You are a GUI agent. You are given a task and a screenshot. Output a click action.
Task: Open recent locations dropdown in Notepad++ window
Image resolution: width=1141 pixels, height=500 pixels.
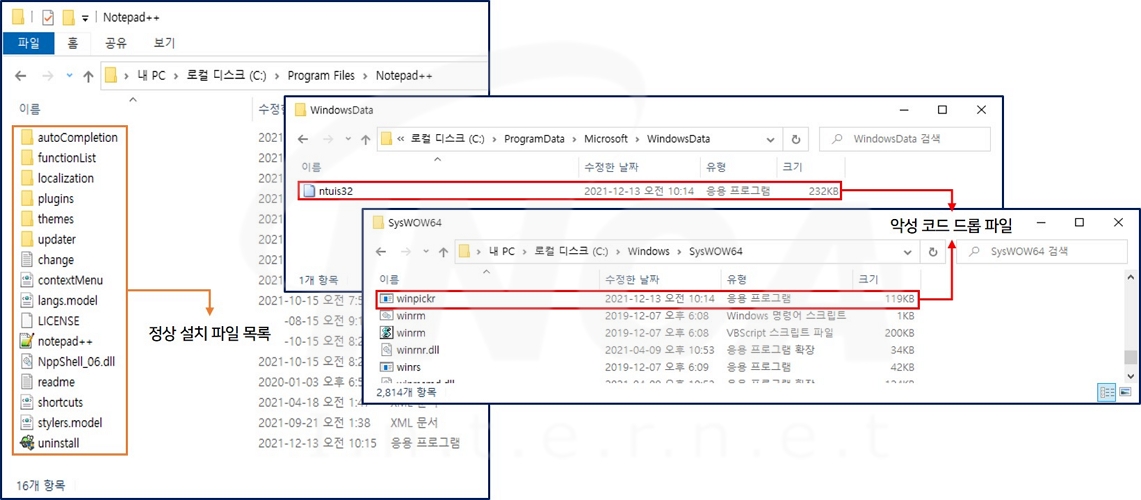pyautogui.click(x=69, y=76)
